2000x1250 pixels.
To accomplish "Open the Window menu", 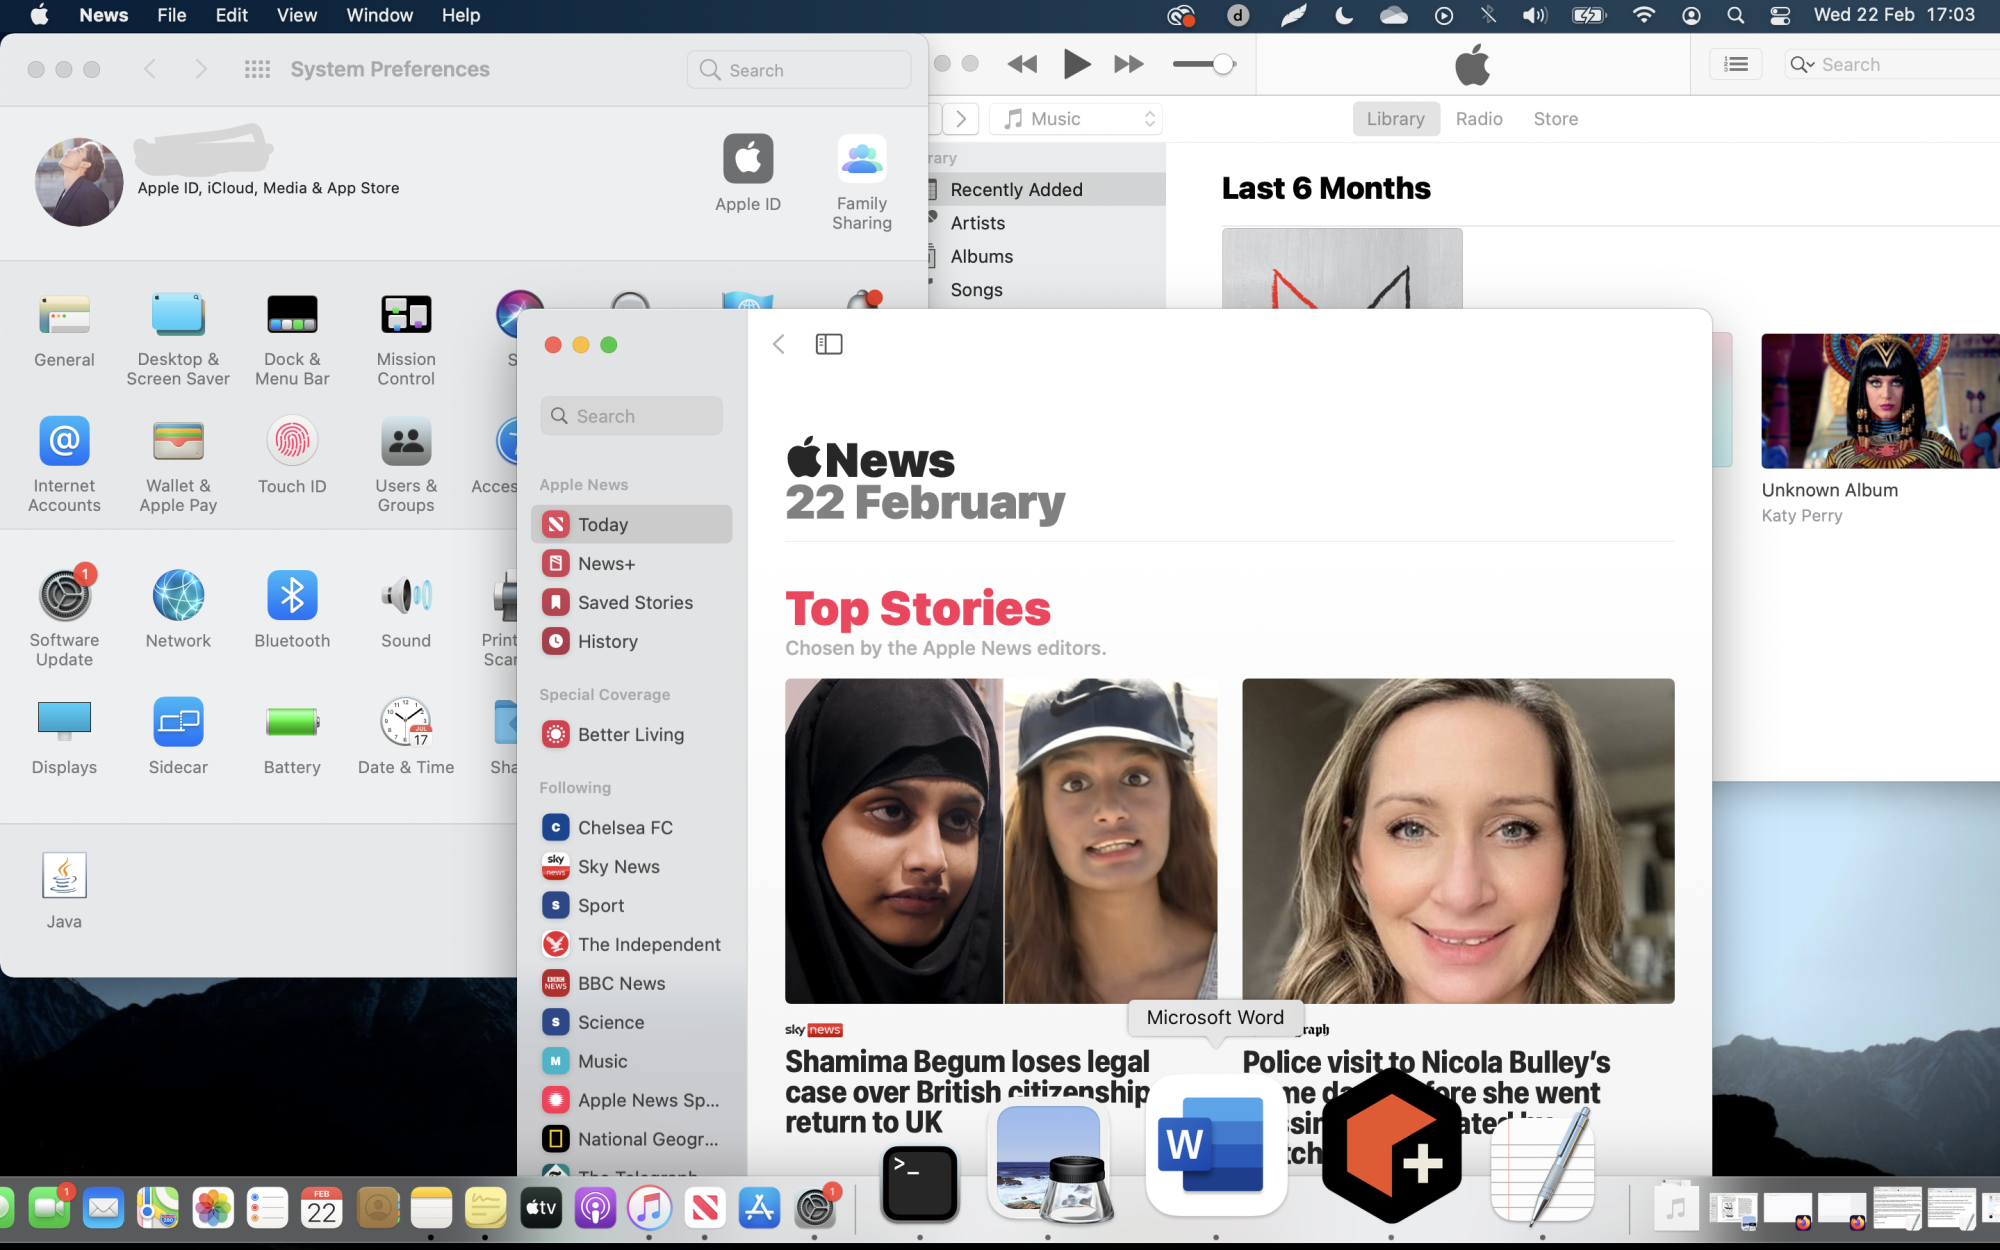I will 379,15.
